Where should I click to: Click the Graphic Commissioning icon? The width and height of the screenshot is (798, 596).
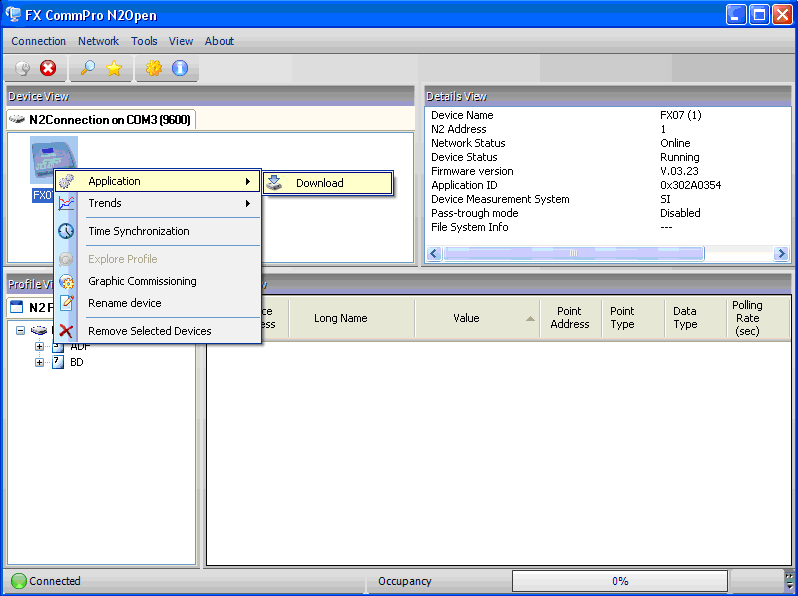pyautogui.click(x=66, y=281)
